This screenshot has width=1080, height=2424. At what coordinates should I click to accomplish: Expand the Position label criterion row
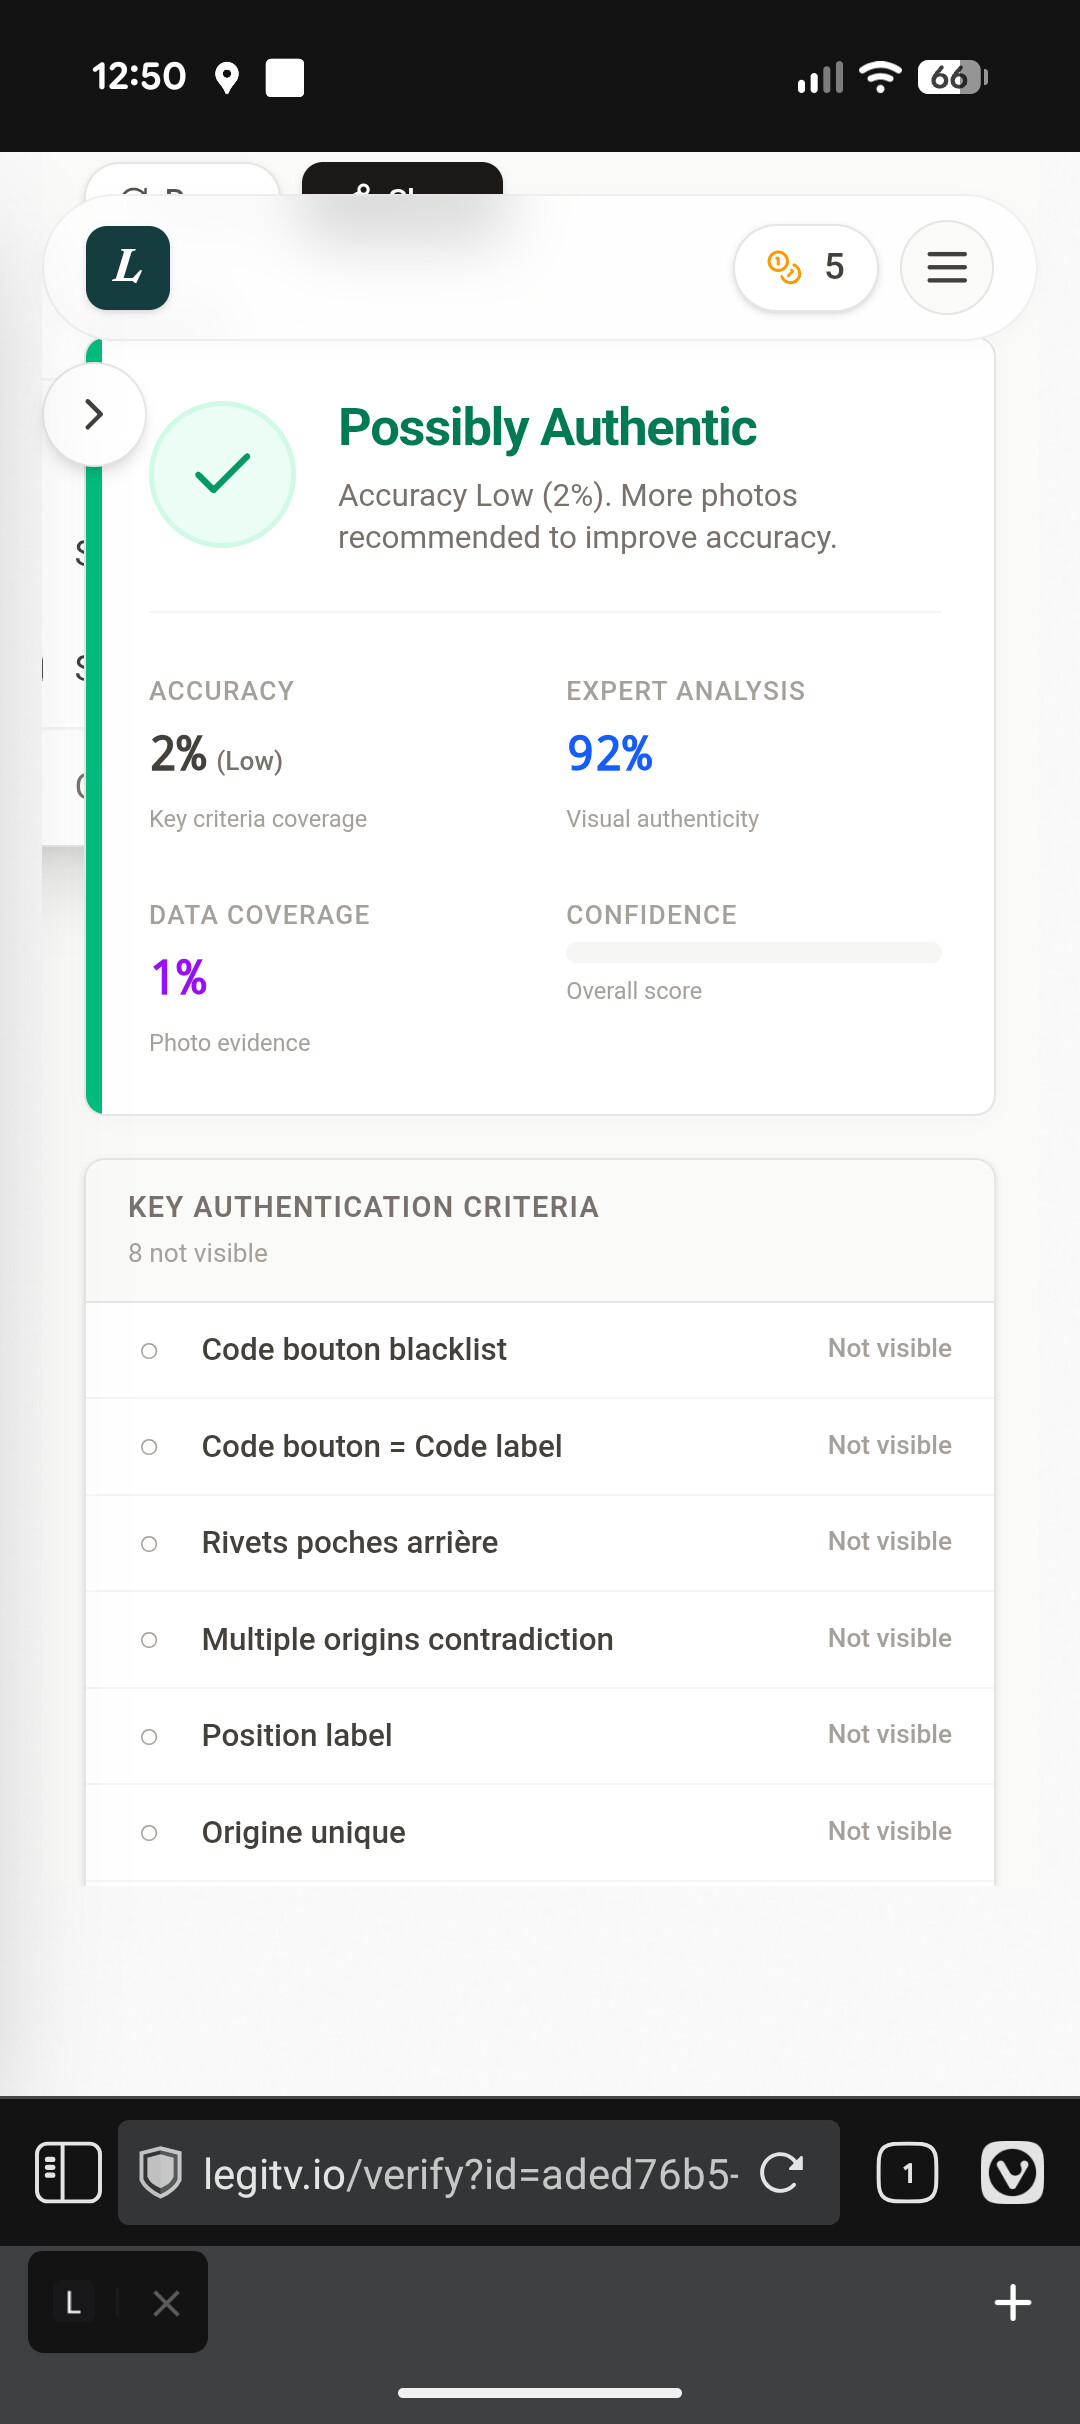pyautogui.click(x=540, y=1736)
